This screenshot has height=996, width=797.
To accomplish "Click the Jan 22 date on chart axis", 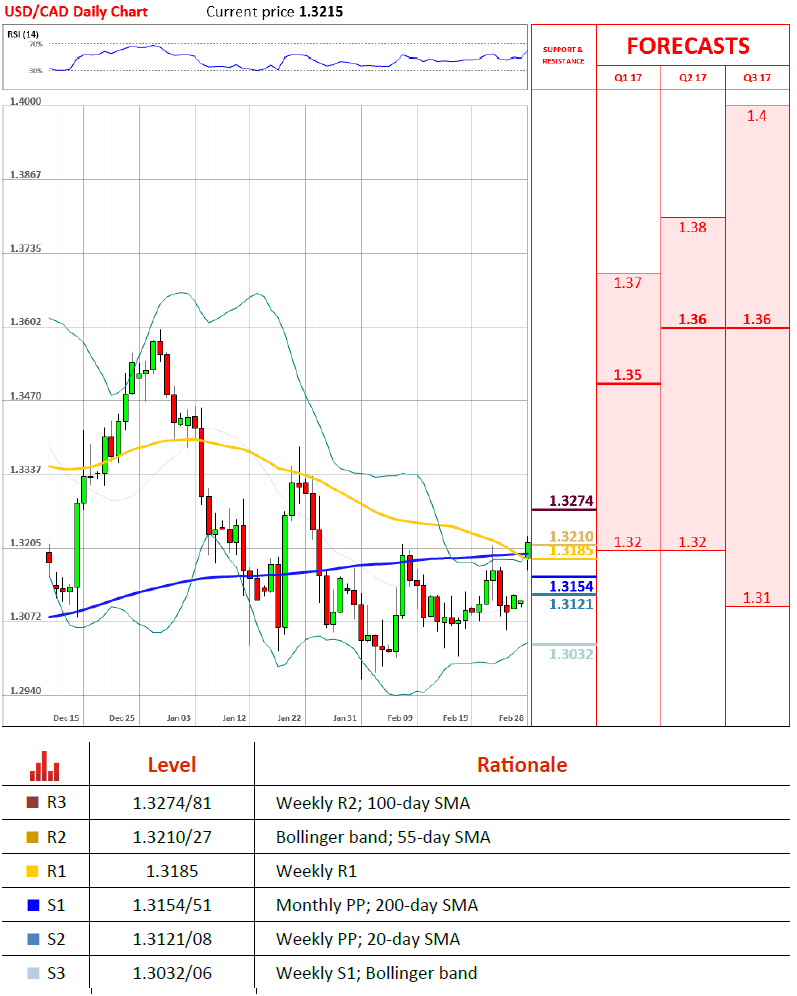I will (290, 718).
